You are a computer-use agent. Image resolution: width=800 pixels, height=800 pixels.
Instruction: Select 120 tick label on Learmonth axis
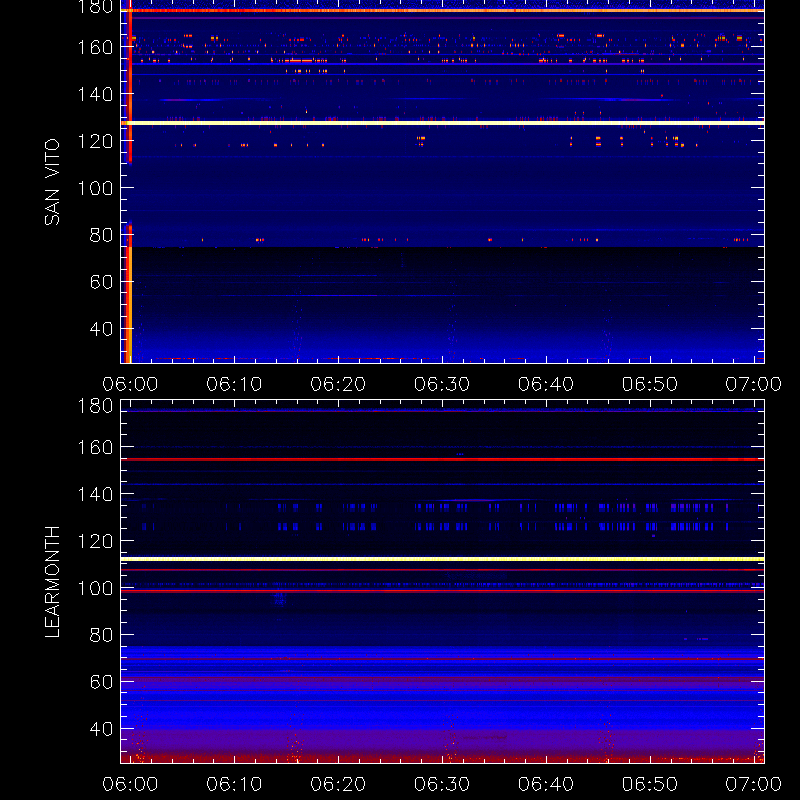point(95,541)
